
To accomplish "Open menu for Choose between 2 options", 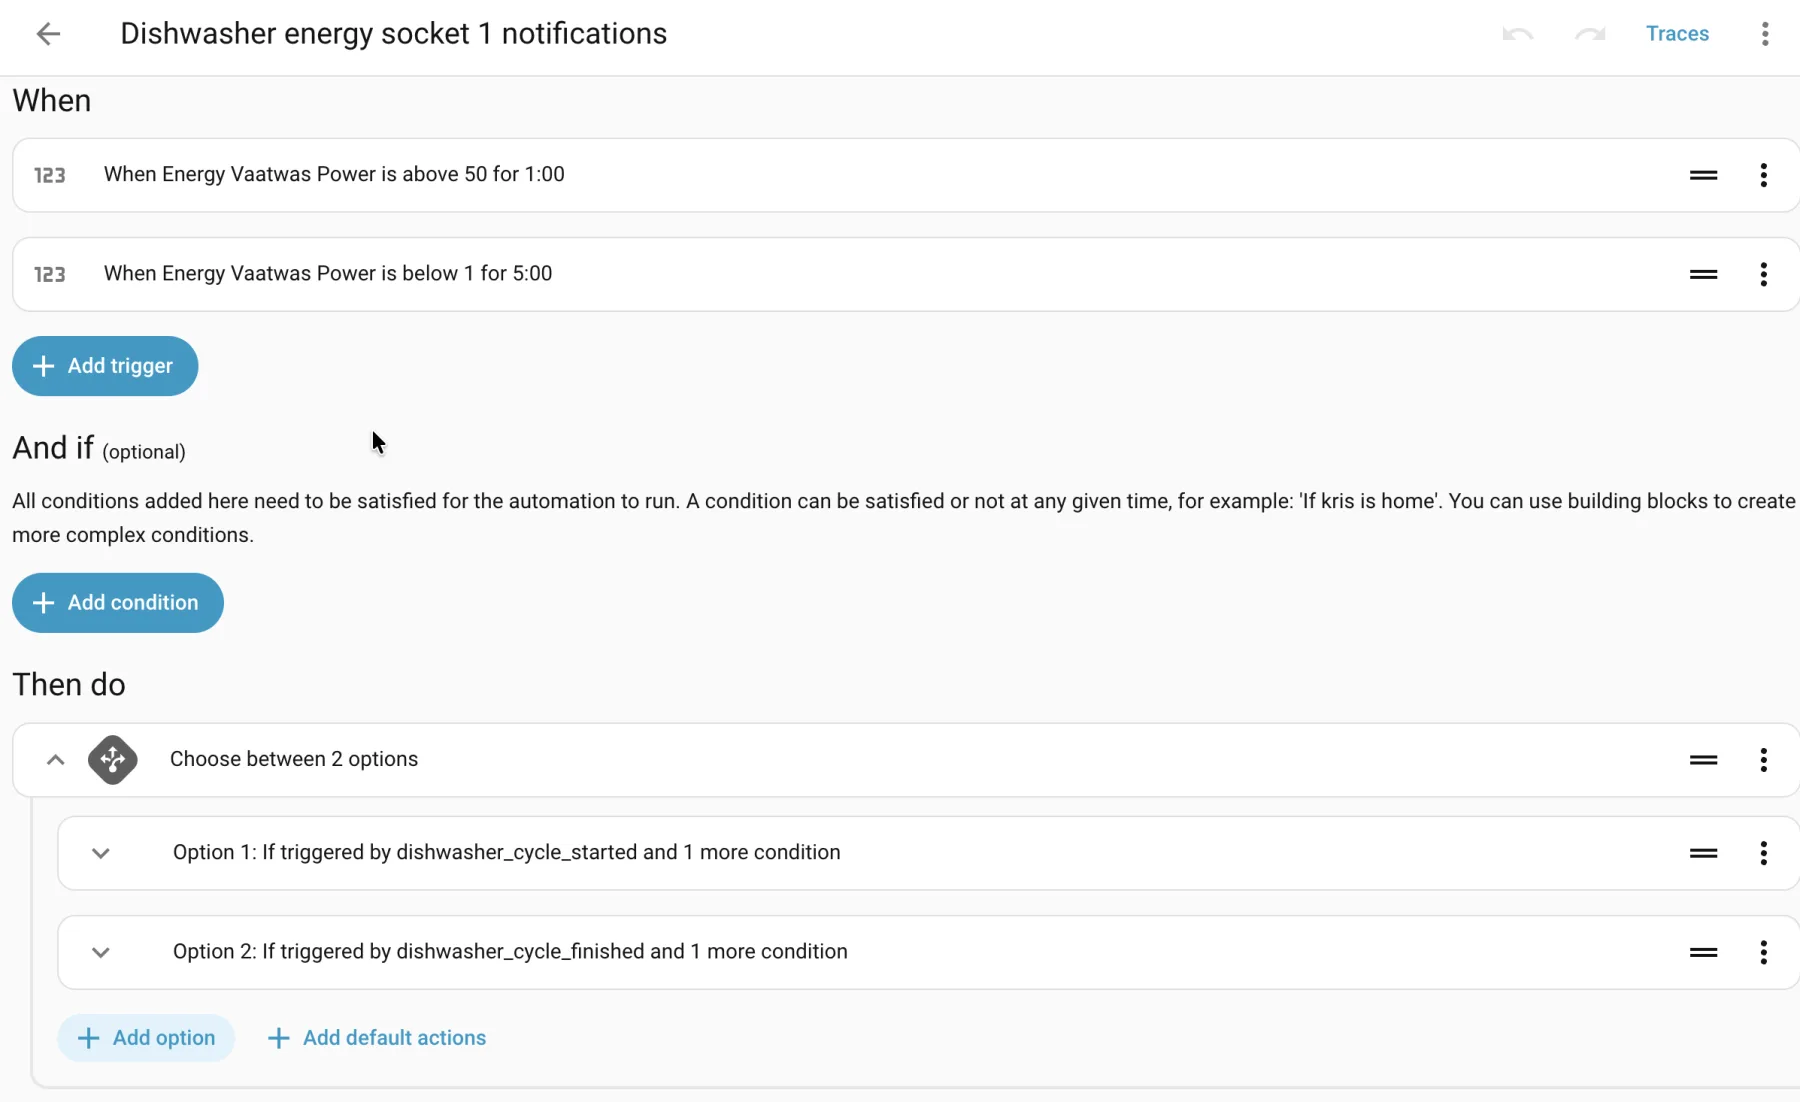I will [x=1763, y=760].
